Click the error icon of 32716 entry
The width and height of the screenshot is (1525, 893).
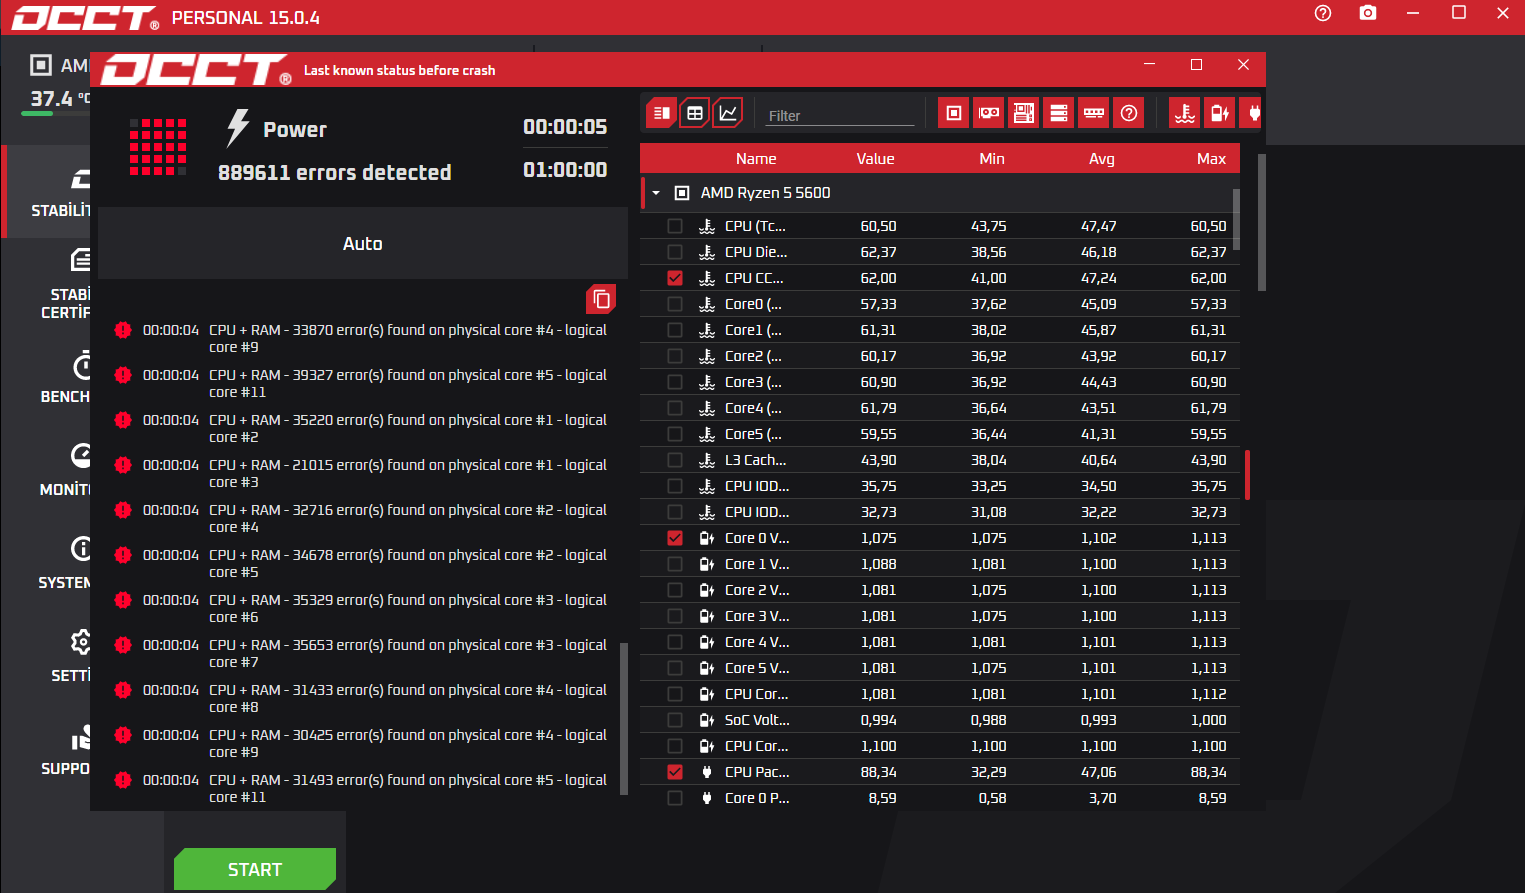click(x=123, y=510)
